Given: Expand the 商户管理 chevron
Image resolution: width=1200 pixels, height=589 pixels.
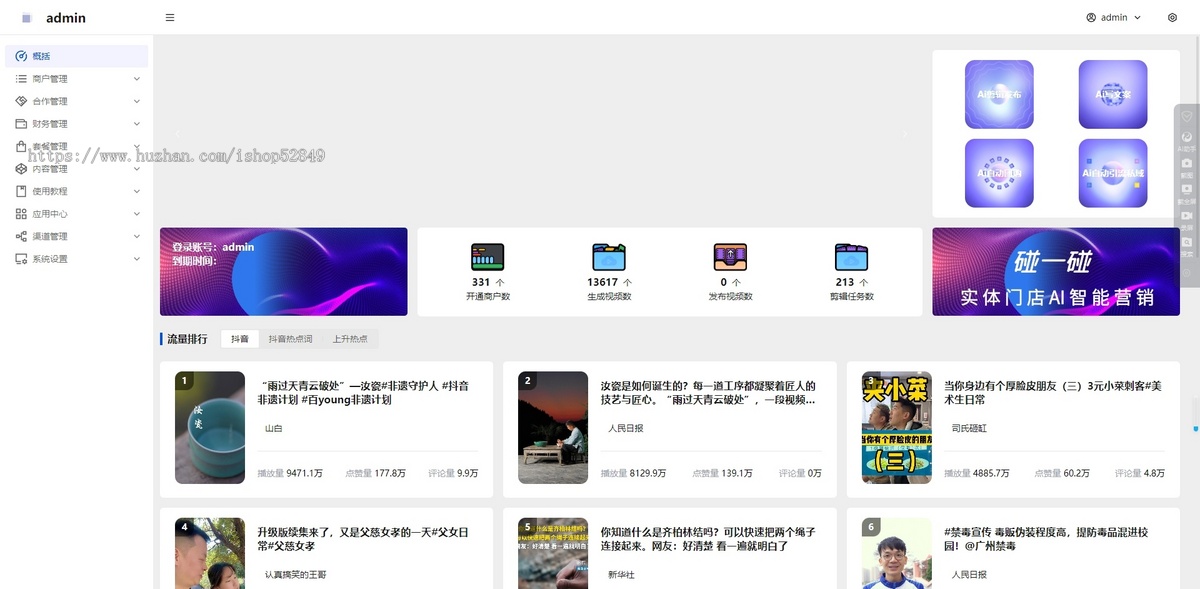Looking at the screenshot, I should (137, 79).
